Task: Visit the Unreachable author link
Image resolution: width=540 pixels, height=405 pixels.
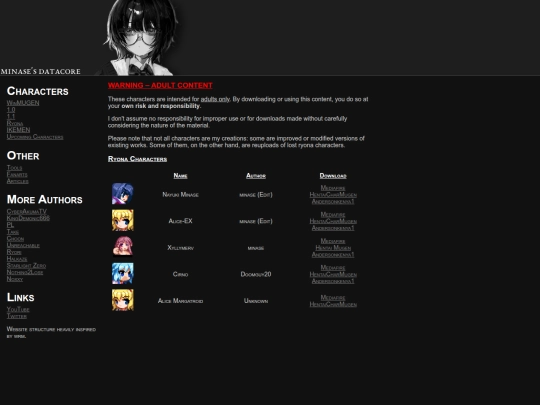Action: 23,245
